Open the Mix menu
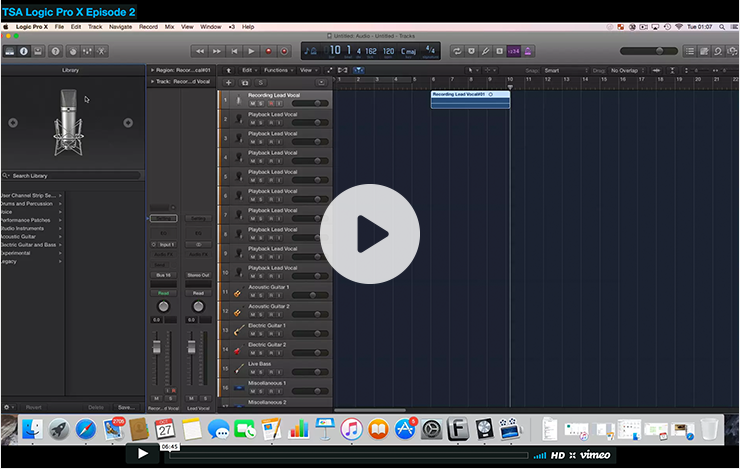 pyautogui.click(x=169, y=27)
